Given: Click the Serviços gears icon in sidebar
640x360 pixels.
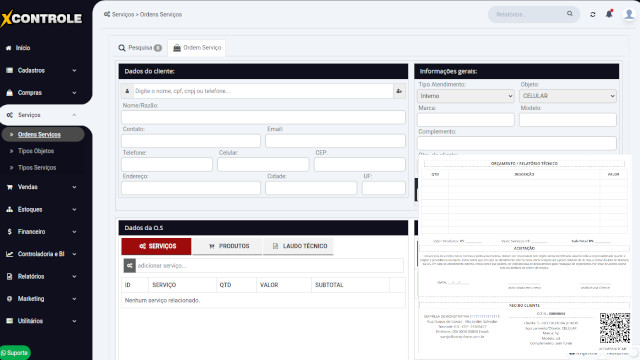Looking at the screenshot, I should coord(9,115).
